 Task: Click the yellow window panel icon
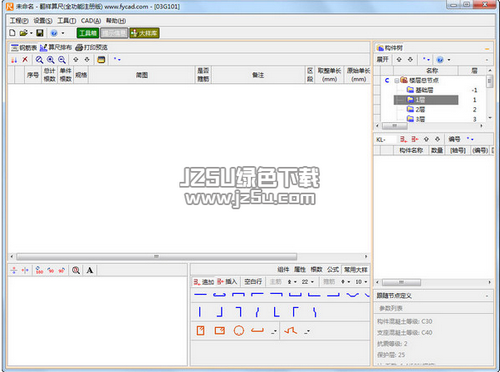(x=101, y=60)
